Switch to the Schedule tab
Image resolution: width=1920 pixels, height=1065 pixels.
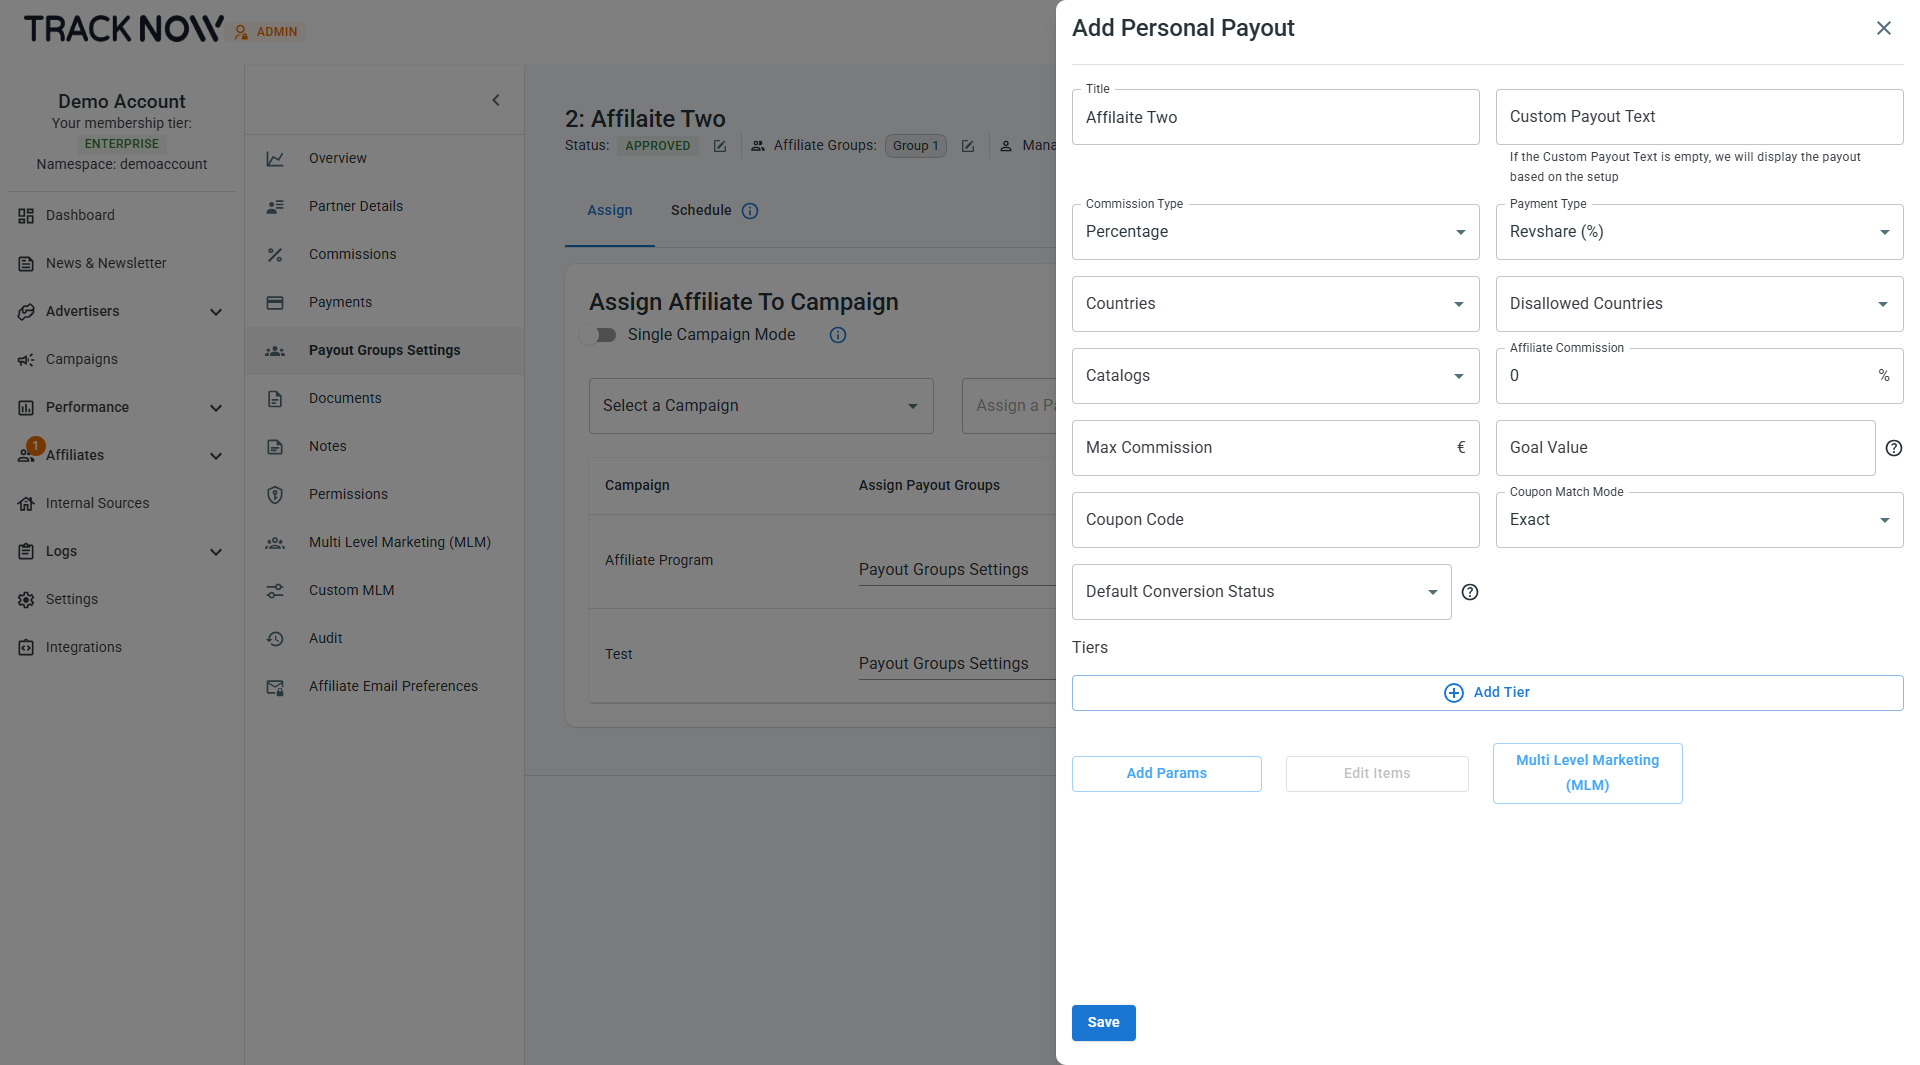pos(701,210)
